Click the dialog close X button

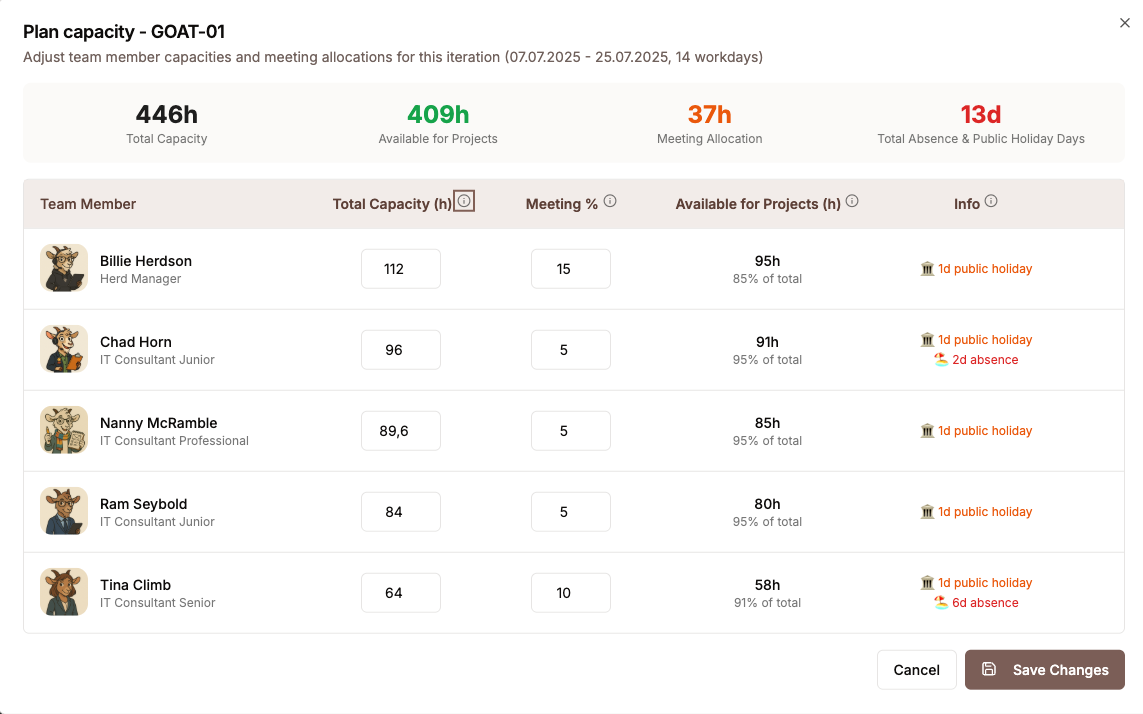(1124, 22)
